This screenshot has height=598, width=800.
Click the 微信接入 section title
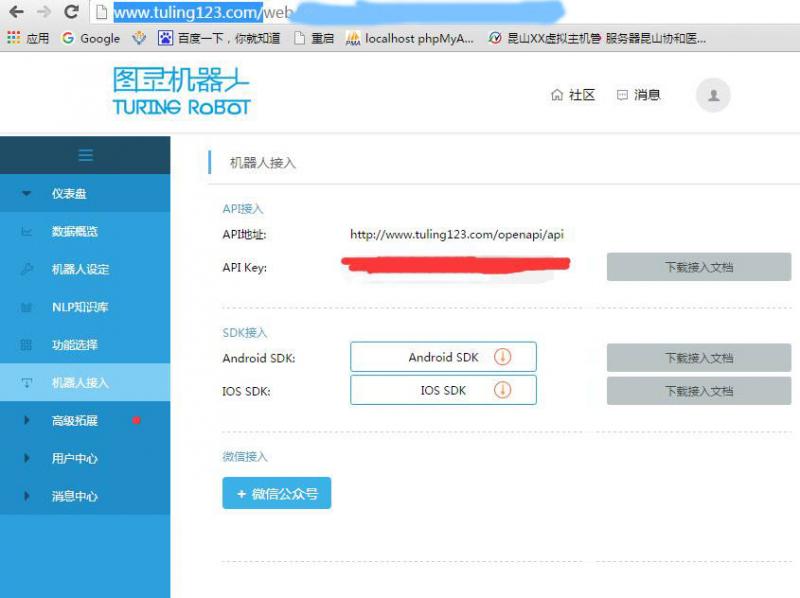pos(245,457)
